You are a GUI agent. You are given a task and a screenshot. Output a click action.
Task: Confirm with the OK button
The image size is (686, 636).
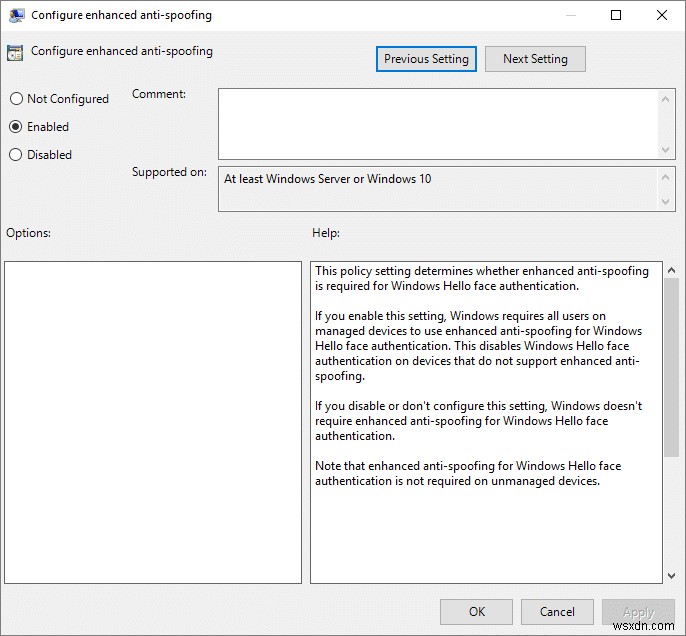tap(476, 612)
